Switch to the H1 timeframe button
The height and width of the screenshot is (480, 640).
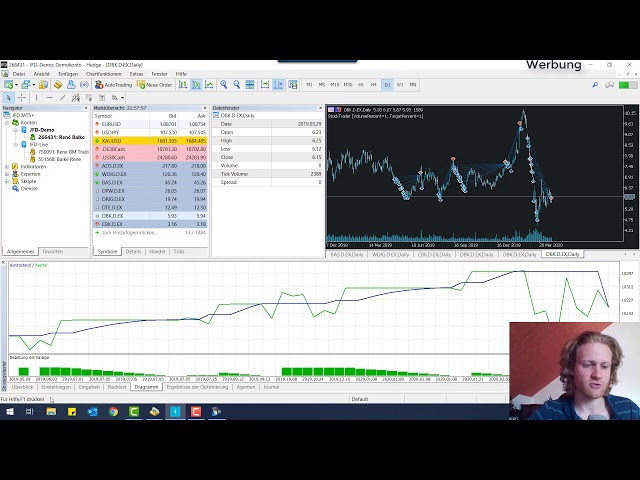pyautogui.click(x=361, y=84)
